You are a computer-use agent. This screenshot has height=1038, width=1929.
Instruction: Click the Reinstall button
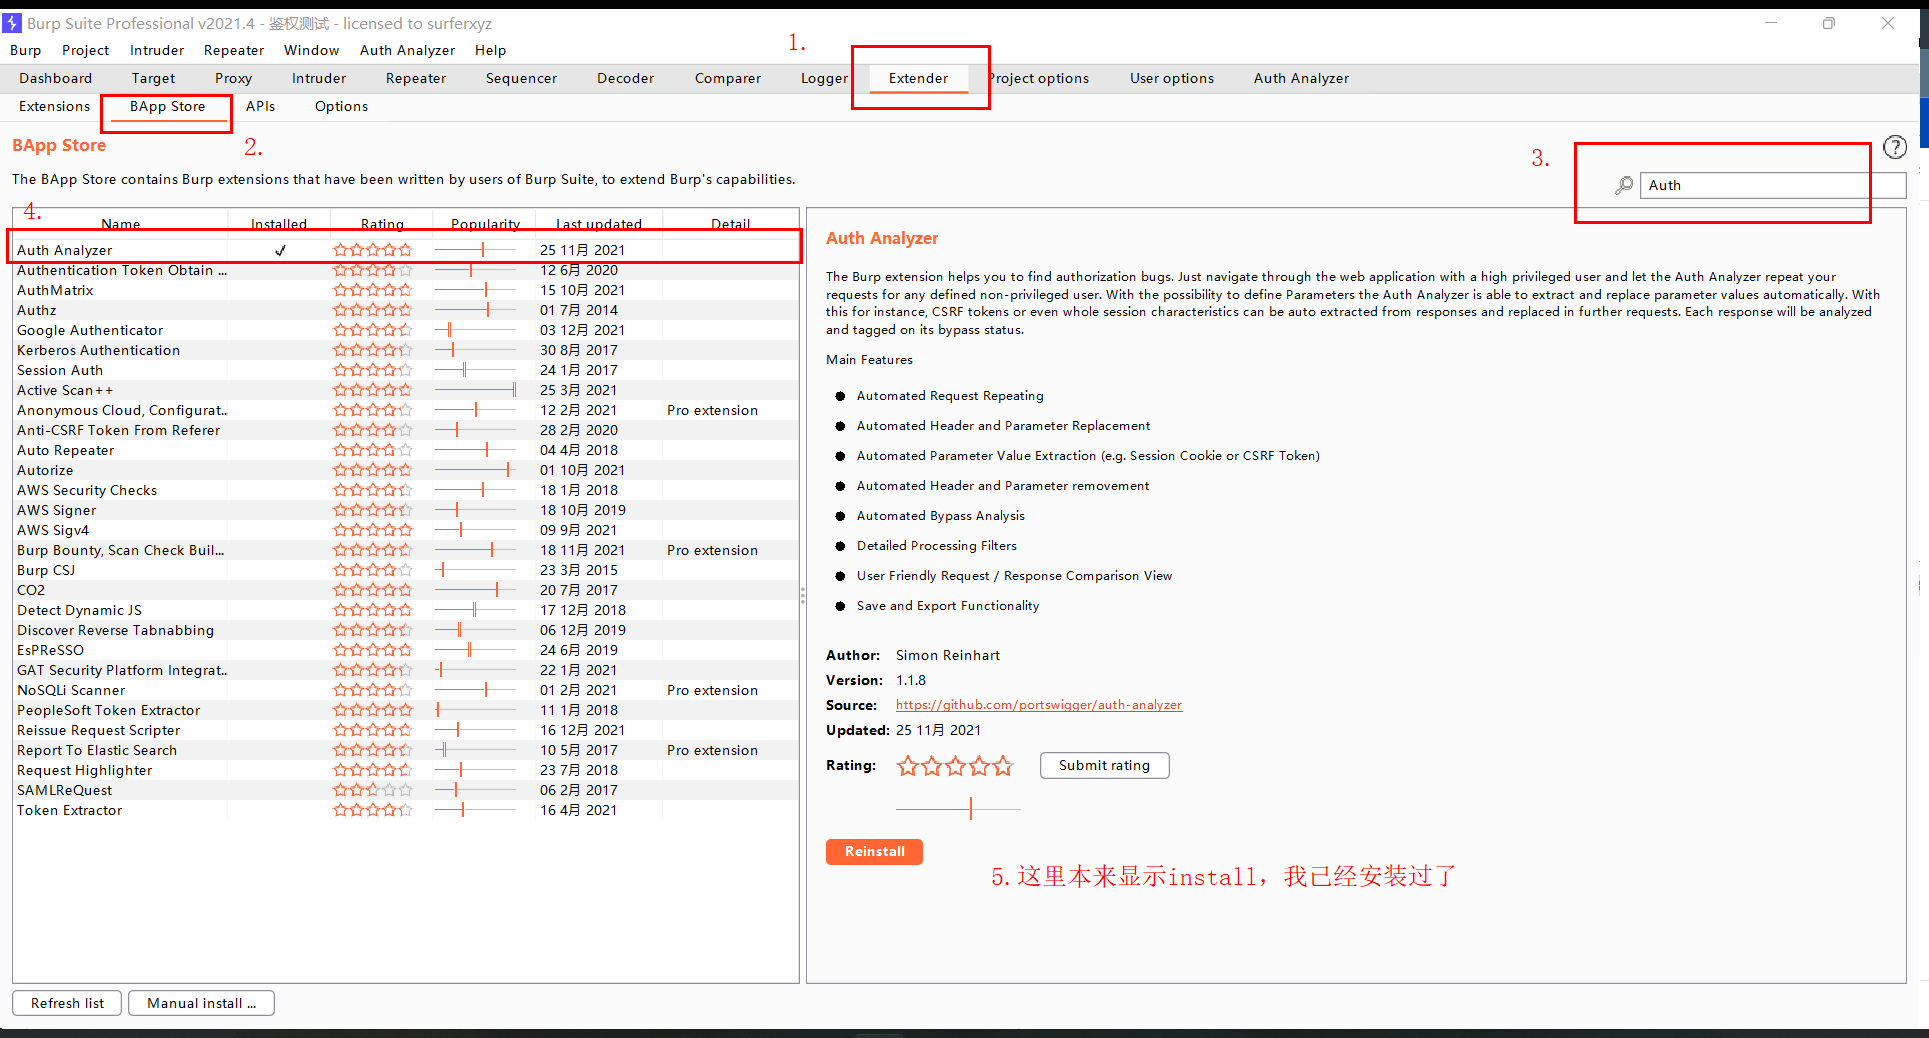coord(873,852)
